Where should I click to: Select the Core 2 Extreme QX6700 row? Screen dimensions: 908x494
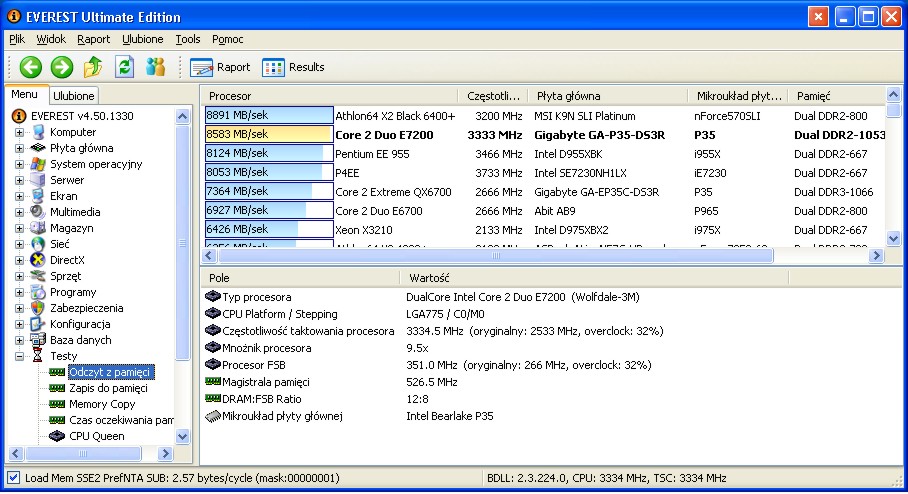click(393, 191)
